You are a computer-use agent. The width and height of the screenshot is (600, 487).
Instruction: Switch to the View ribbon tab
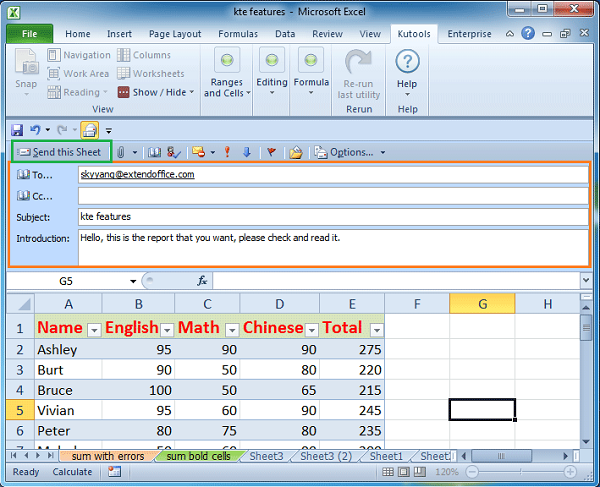(370, 34)
